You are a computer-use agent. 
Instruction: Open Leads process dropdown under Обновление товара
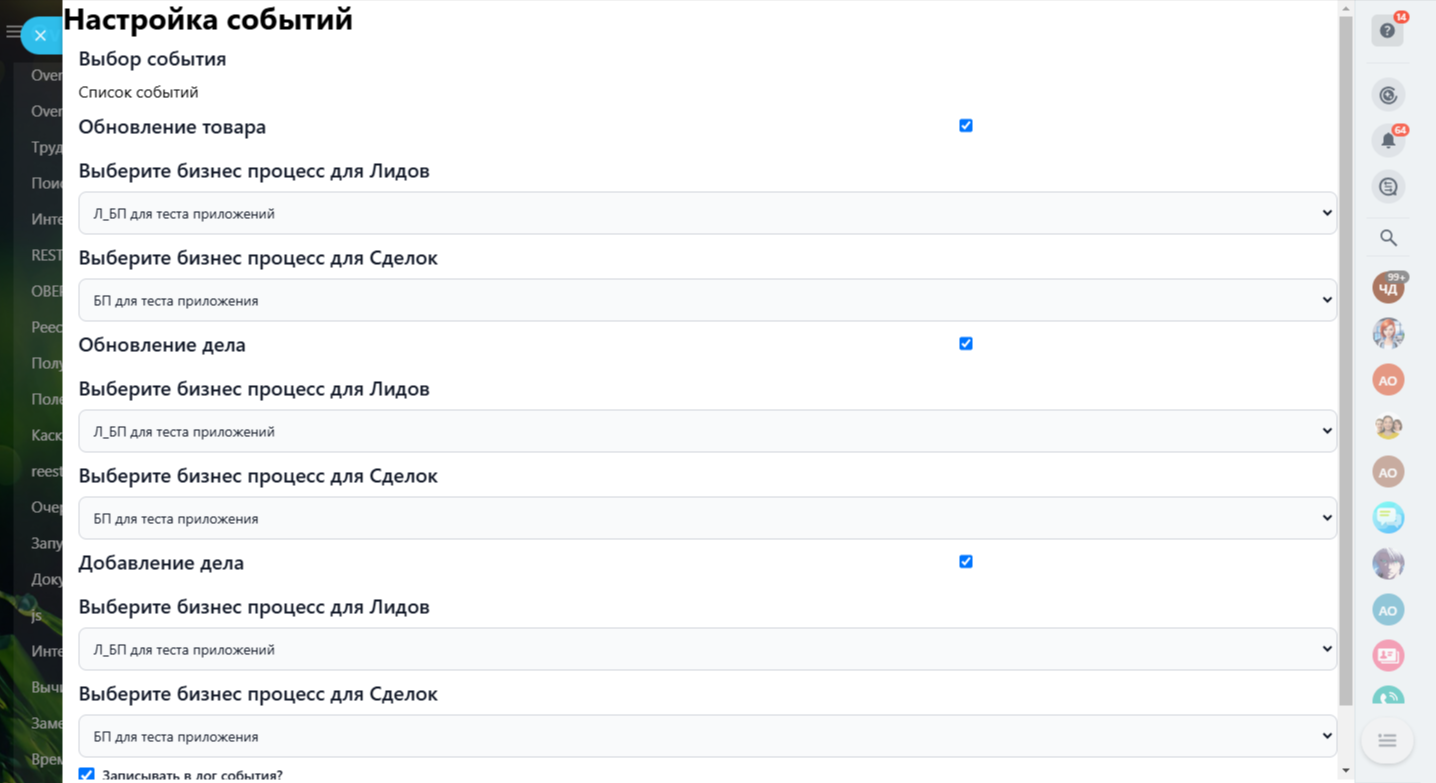click(x=707, y=213)
